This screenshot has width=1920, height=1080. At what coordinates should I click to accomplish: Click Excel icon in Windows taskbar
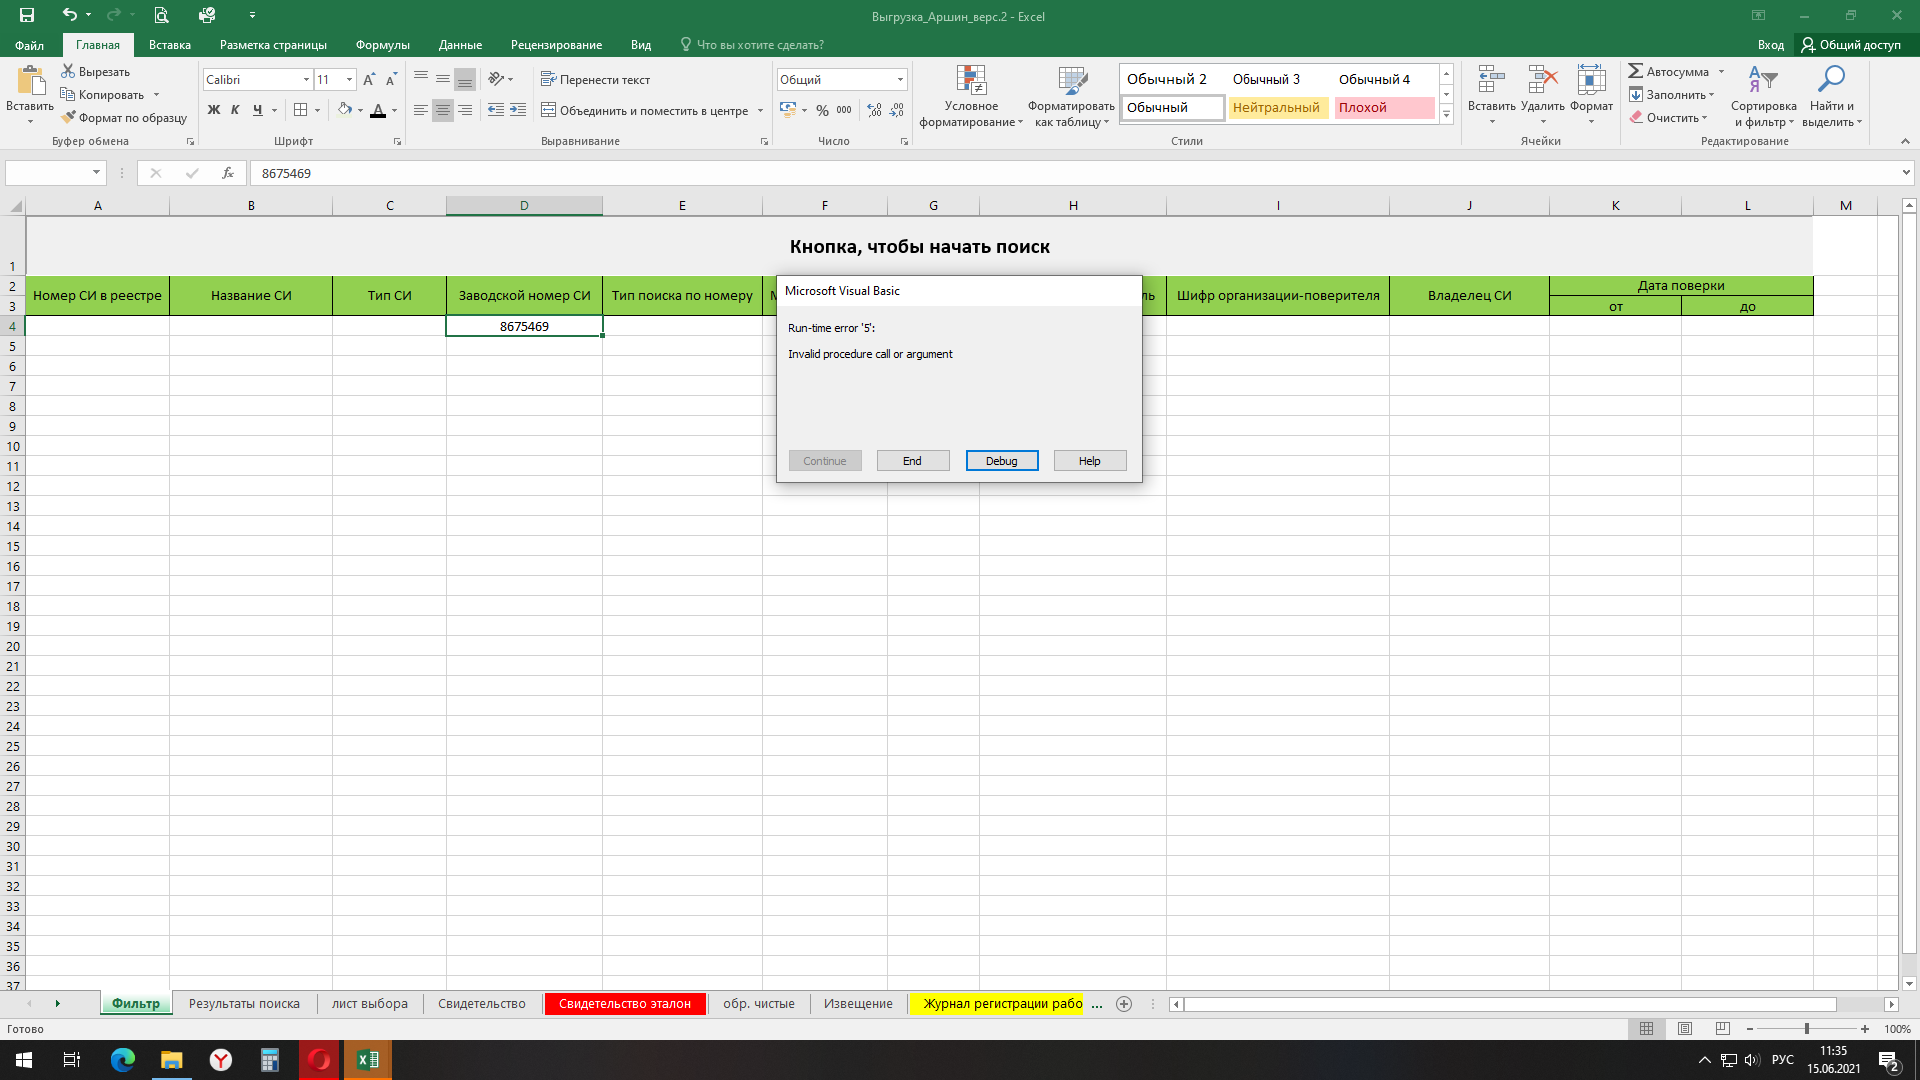[x=367, y=1060]
